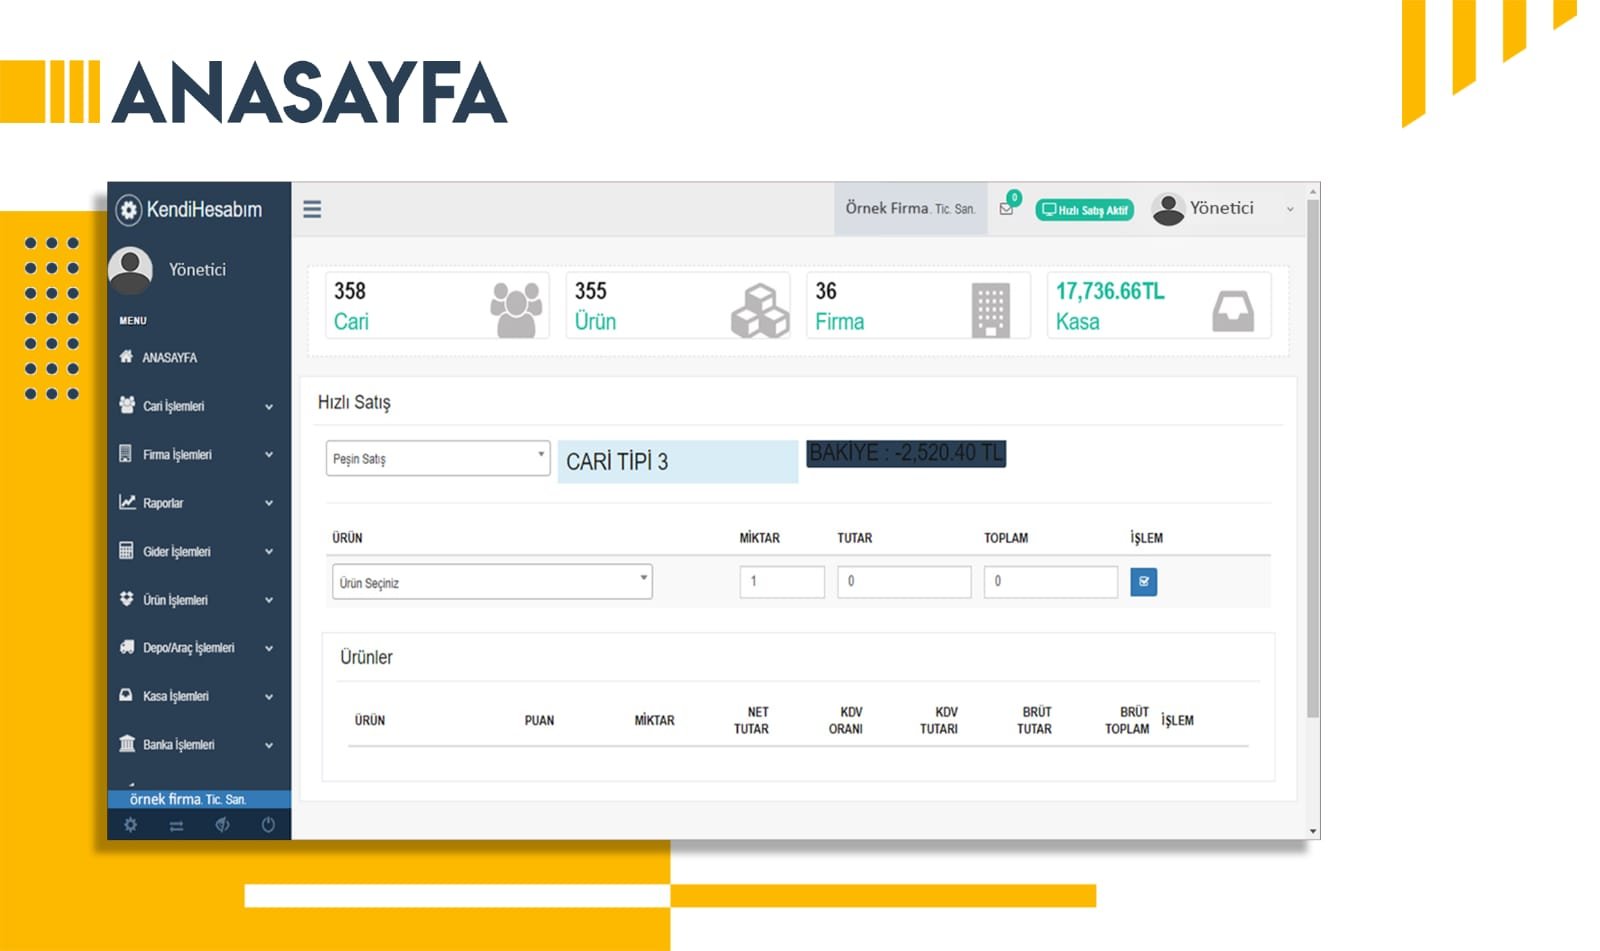Go to ANASAYFA in sidebar menu
This screenshot has height=951, width=1600.
(169, 357)
